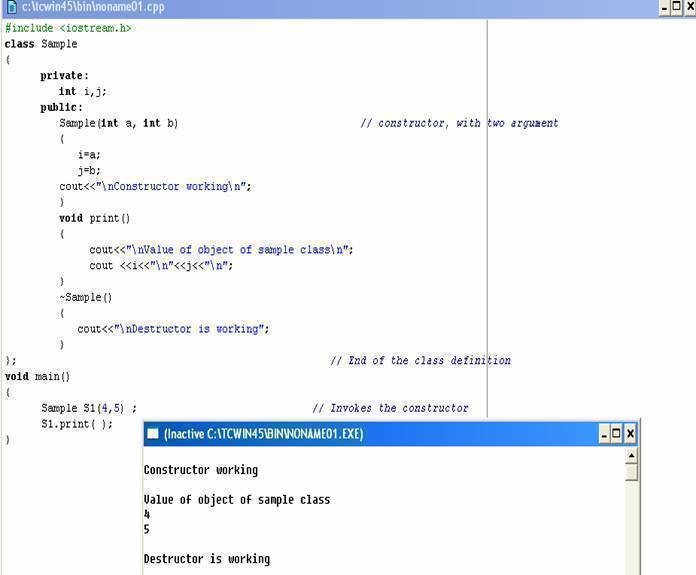Image resolution: width=696 pixels, height=575 pixels.
Task: Click on 'class Sample' declaration line
Action: click(x=41, y=44)
